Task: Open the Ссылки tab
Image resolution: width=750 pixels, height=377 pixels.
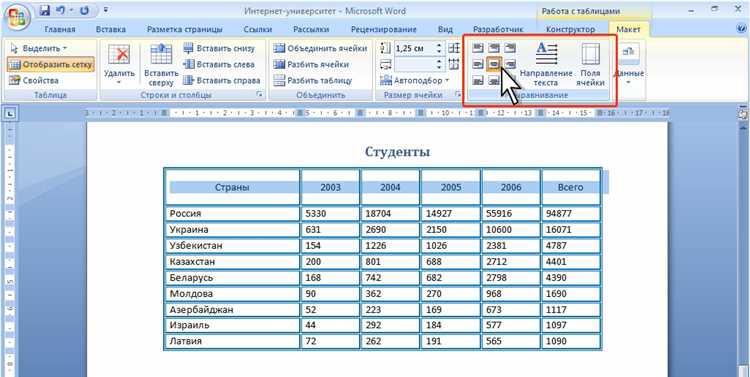Action: point(258,29)
